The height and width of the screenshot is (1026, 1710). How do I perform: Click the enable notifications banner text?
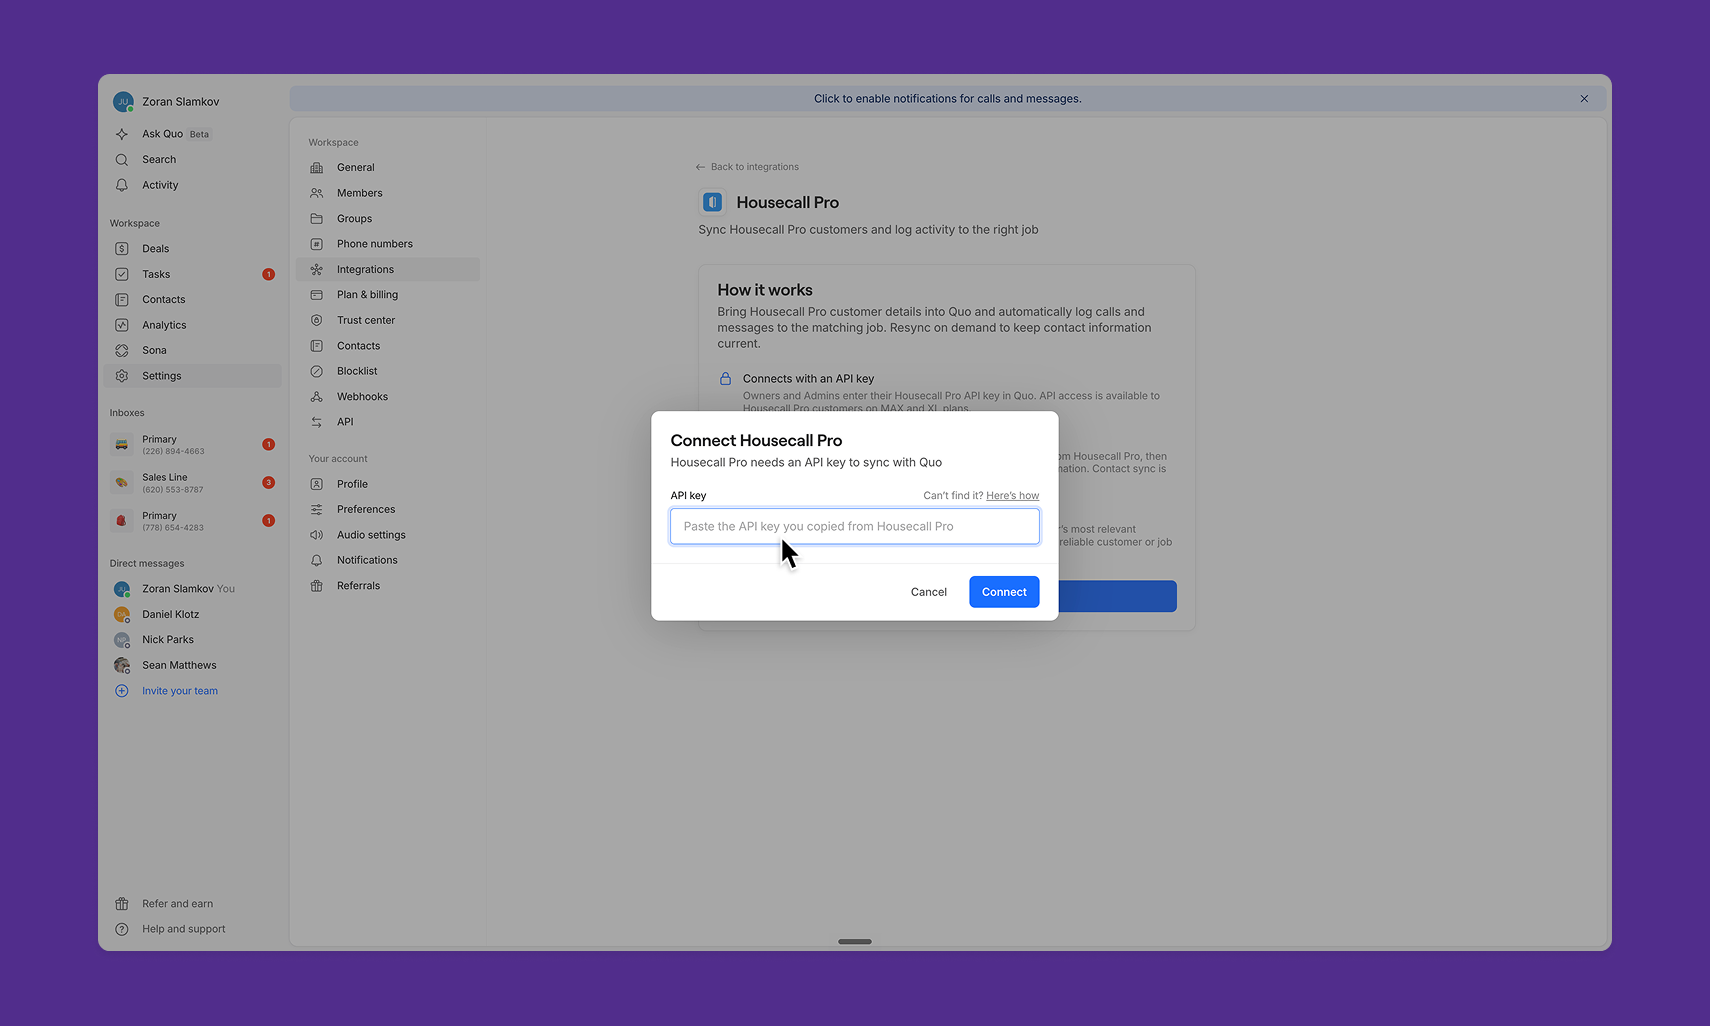click(947, 99)
